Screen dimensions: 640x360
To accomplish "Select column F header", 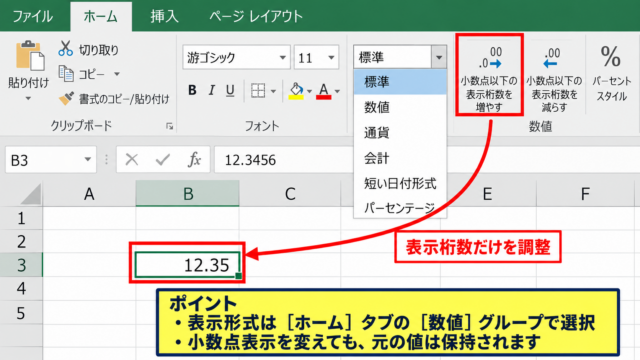I will pyautogui.click(x=586, y=194).
